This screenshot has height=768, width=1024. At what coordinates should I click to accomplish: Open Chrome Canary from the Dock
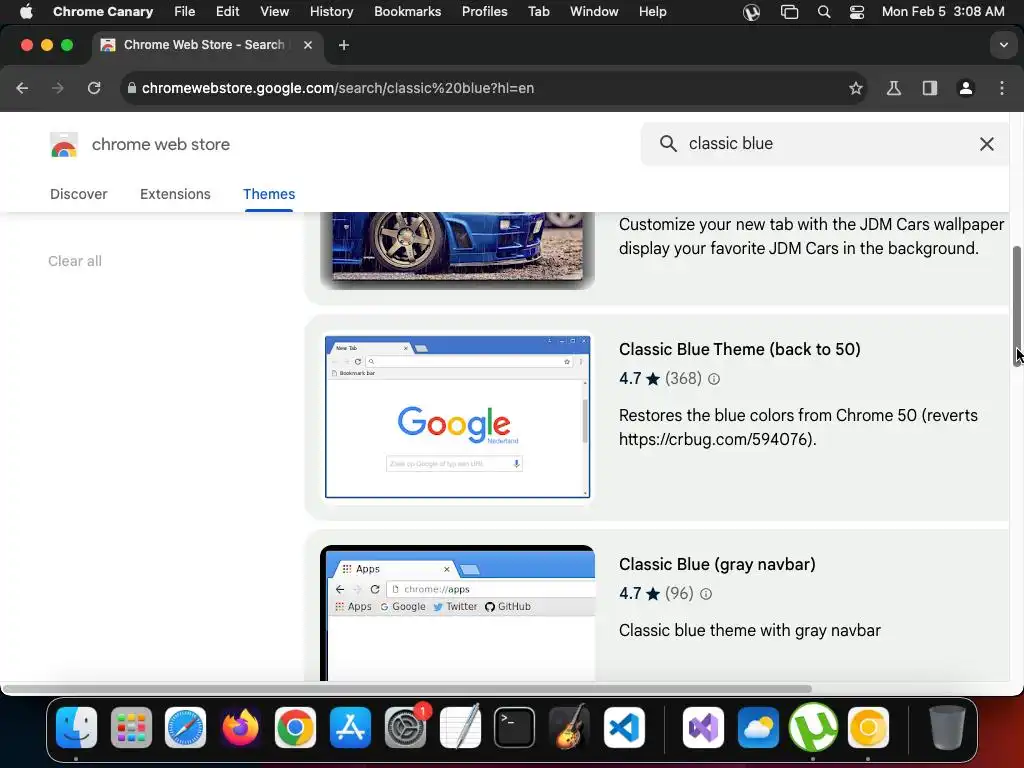[868, 727]
